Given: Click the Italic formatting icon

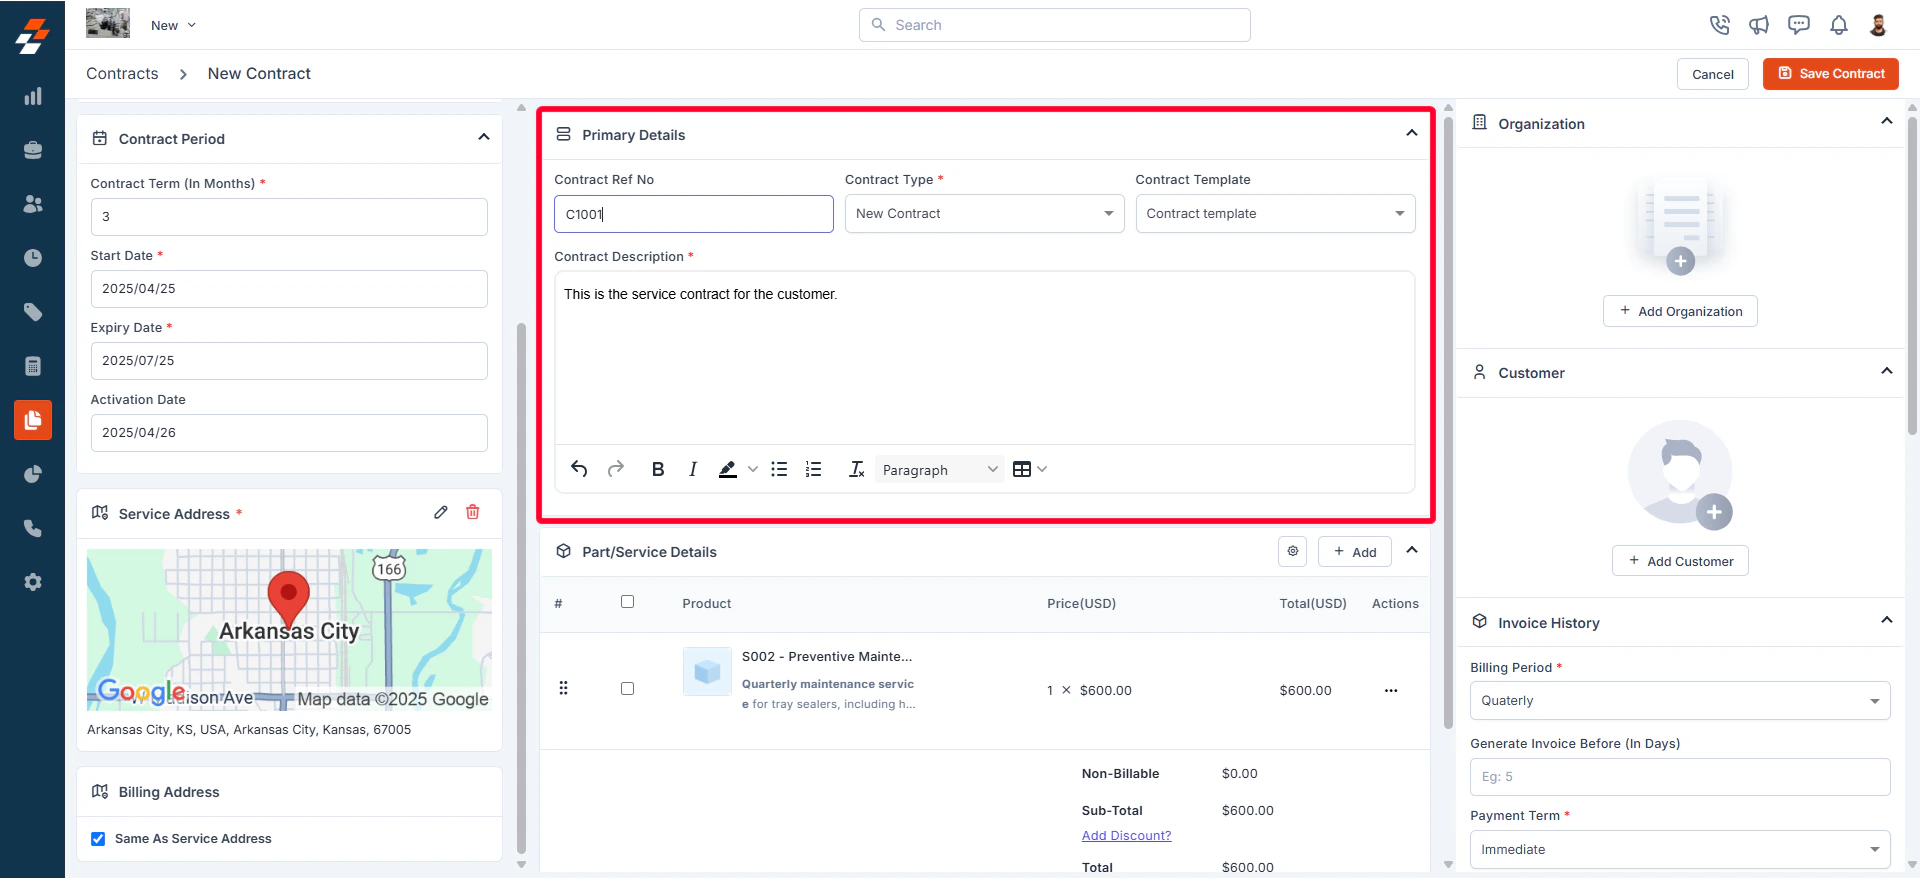Looking at the screenshot, I should 693,469.
